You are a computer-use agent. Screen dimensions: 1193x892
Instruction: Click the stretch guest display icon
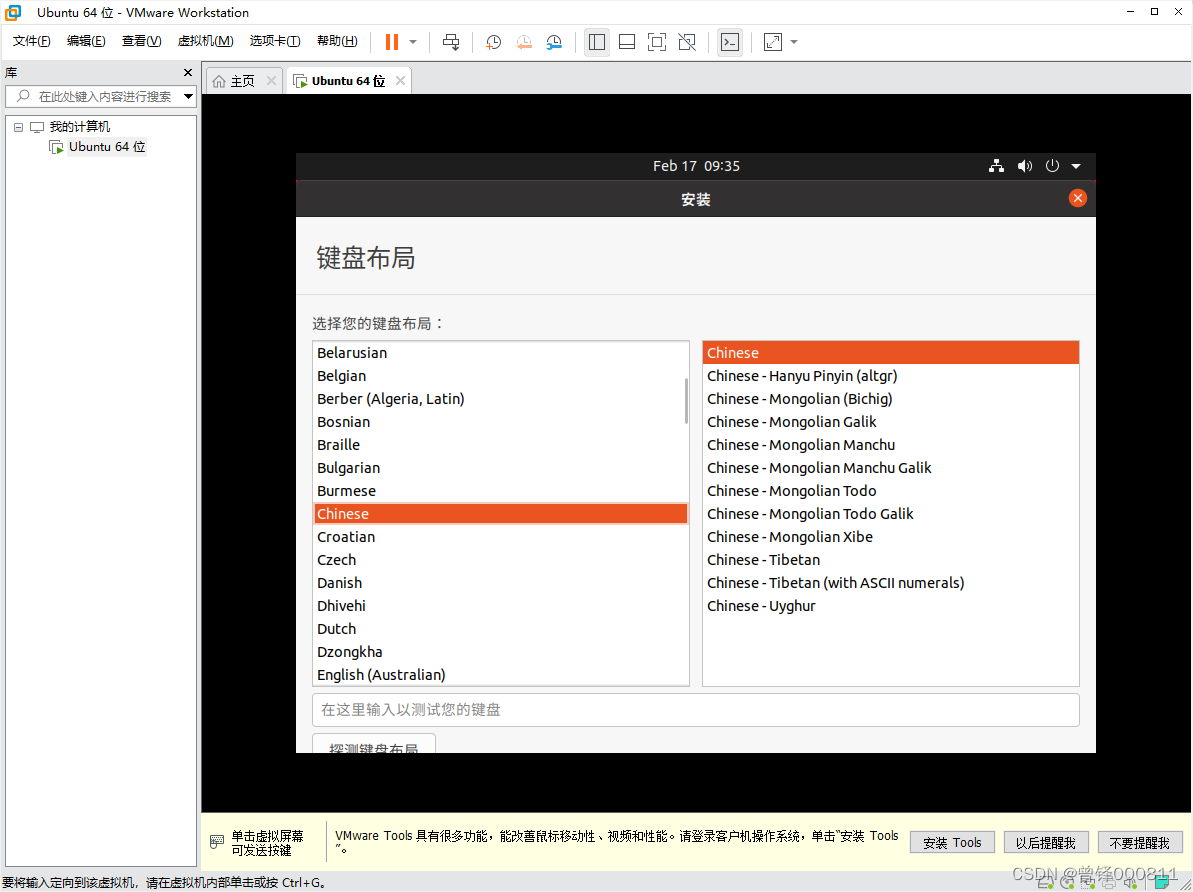click(773, 42)
